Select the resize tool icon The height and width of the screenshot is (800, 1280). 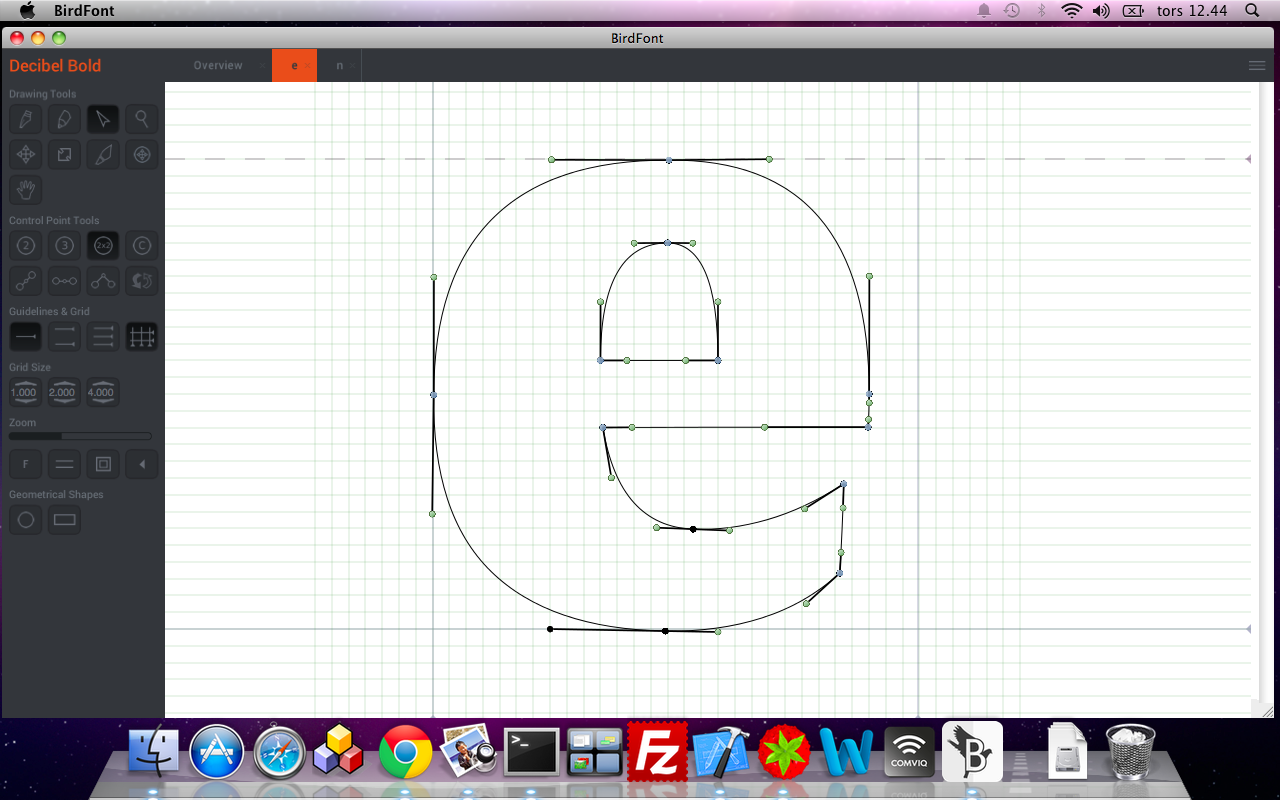point(64,155)
